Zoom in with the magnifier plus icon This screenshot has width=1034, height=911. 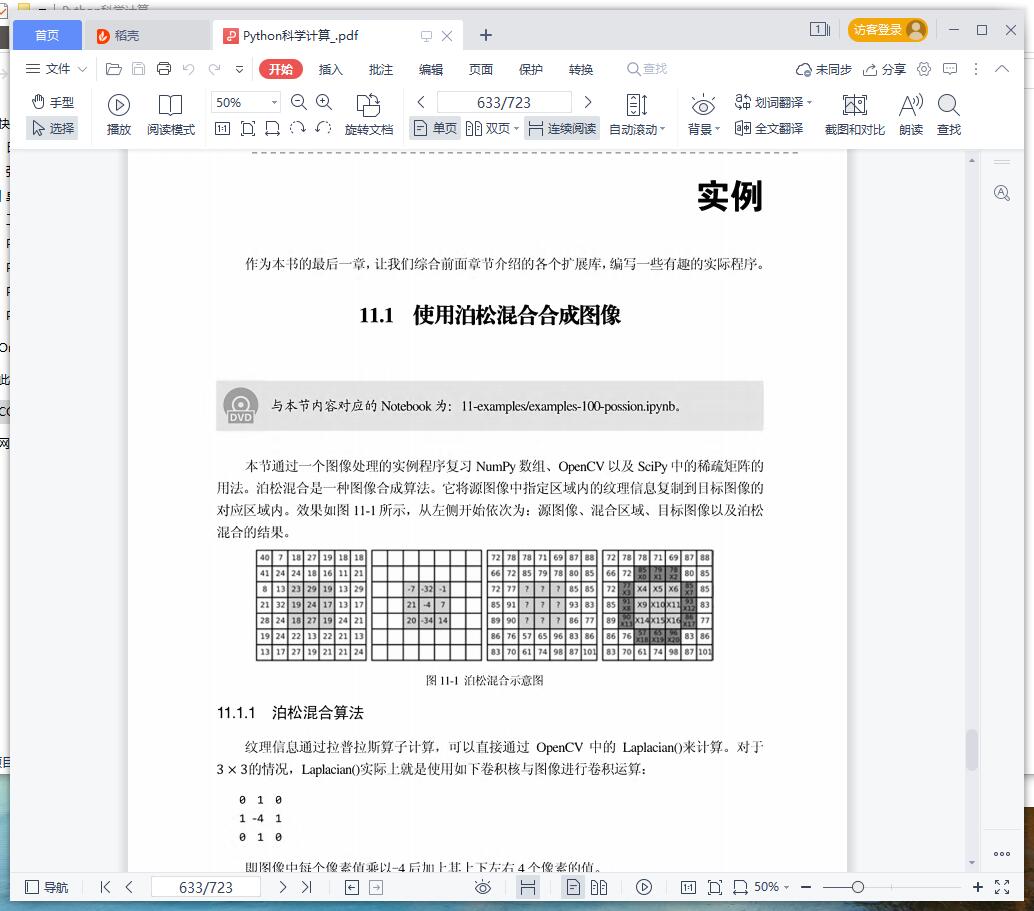[x=324, y=102]
